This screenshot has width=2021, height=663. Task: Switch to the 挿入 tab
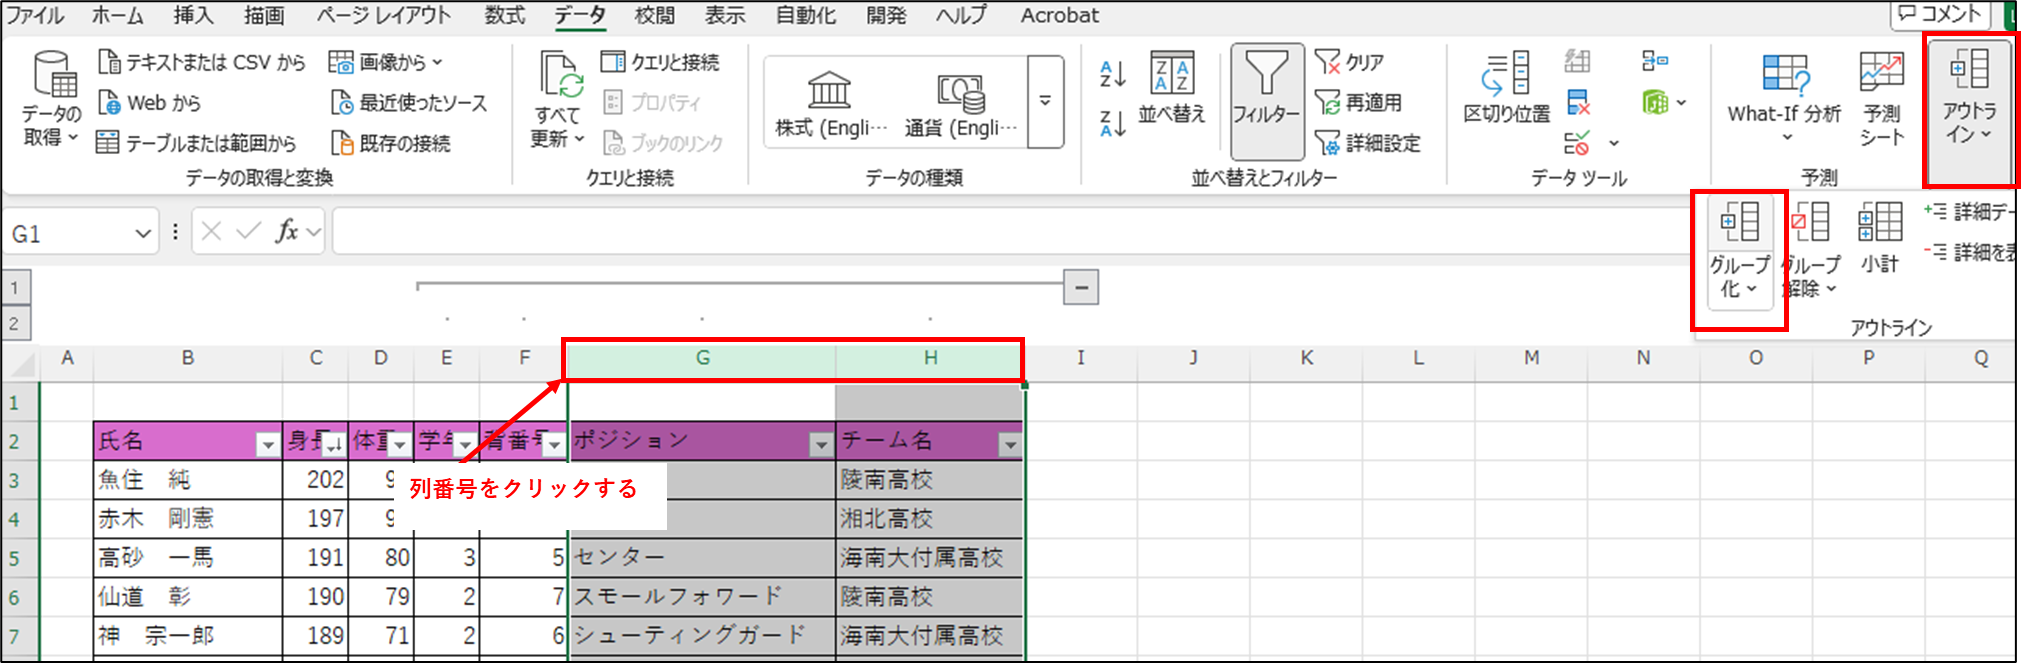click(x=193, y=15)
